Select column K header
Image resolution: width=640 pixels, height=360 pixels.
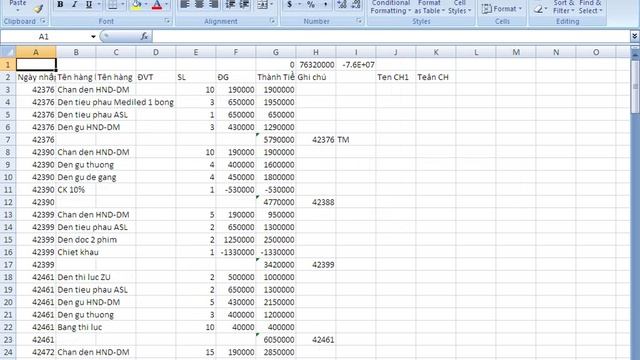coord(436,52)
